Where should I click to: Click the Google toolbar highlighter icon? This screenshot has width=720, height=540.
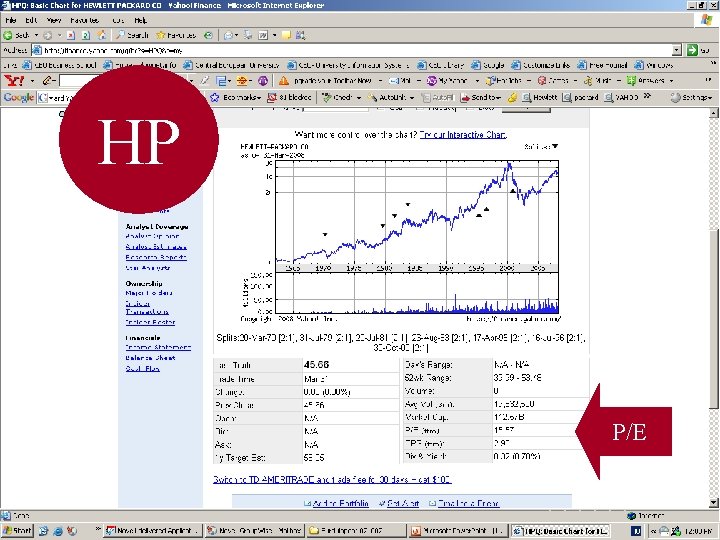pos(512,97)
